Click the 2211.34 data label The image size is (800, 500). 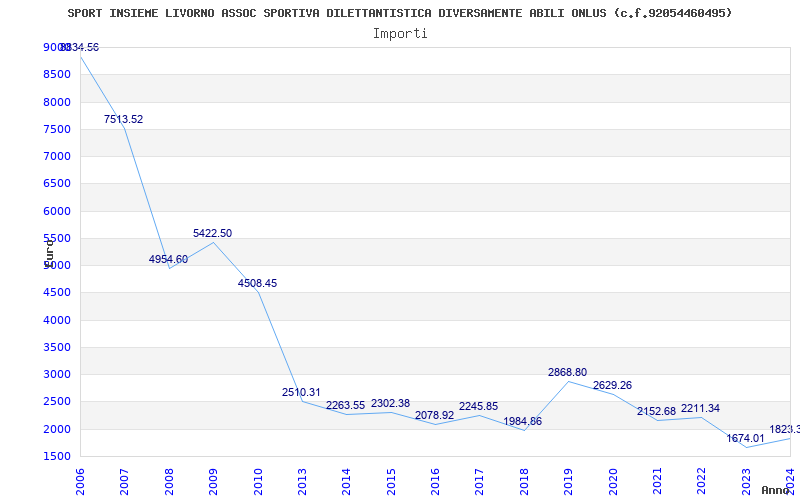pos(700,408)
